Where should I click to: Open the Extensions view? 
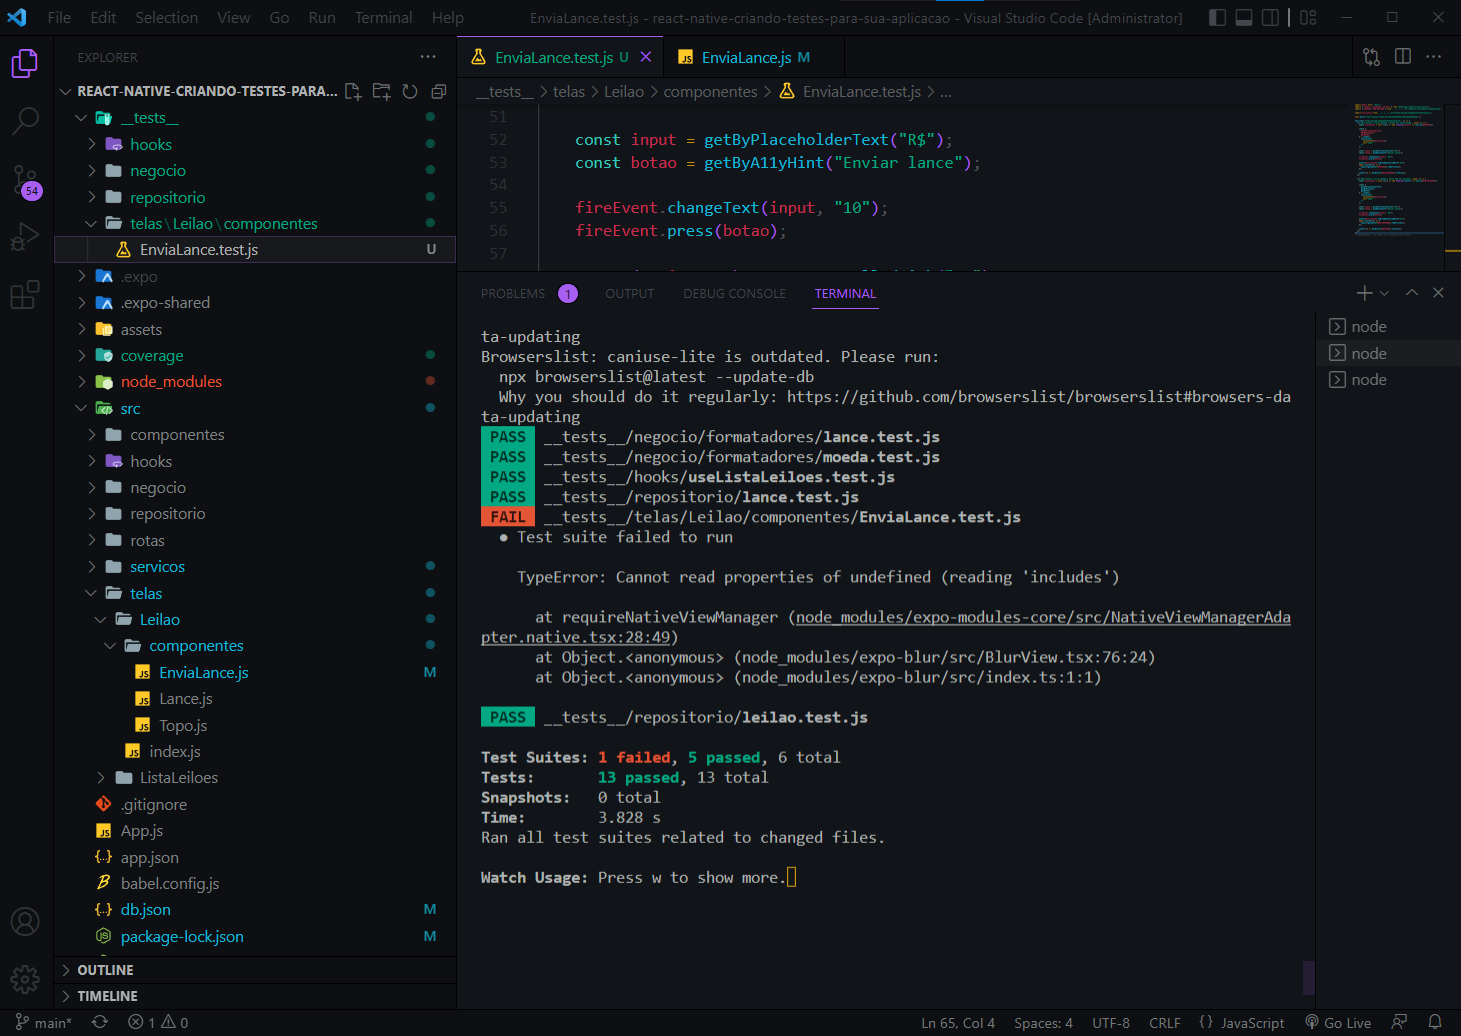point(25,295)
